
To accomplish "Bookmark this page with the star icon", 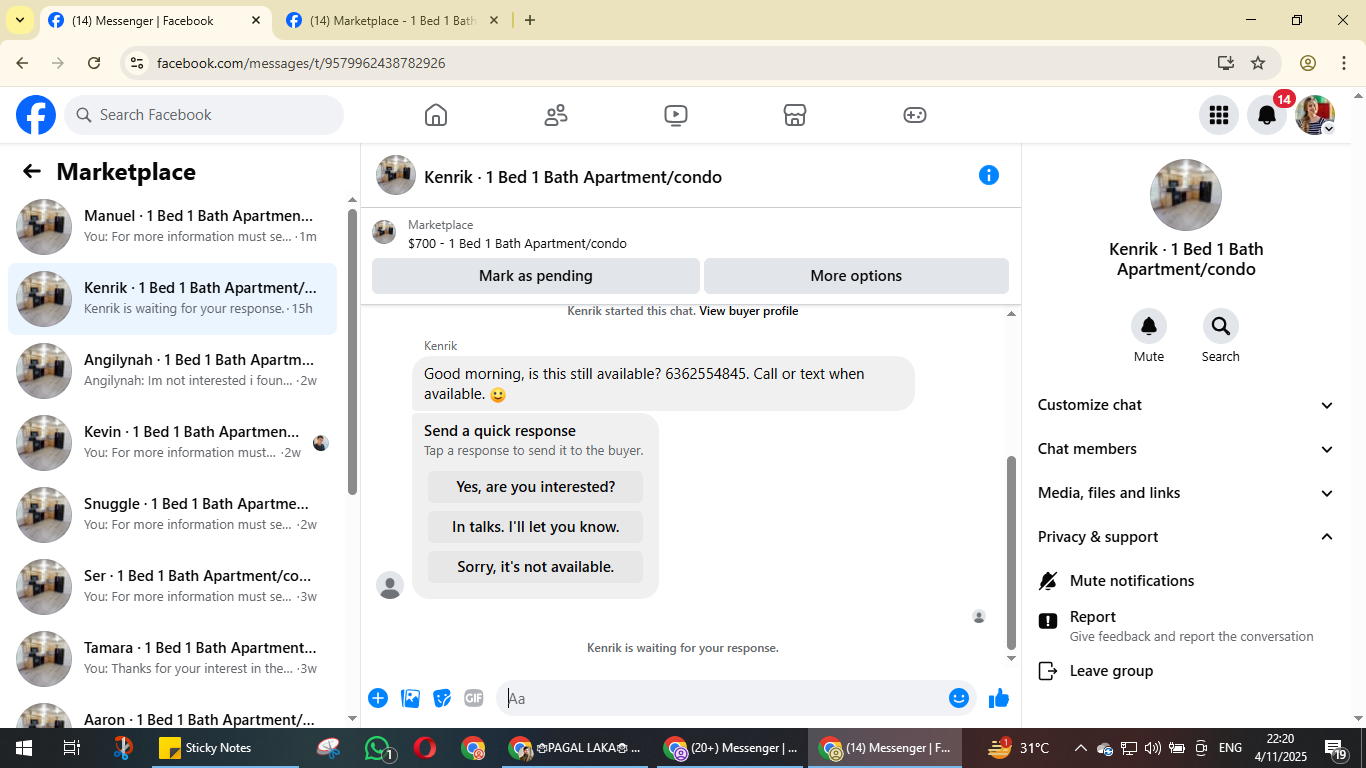I will click(1258, 63).
